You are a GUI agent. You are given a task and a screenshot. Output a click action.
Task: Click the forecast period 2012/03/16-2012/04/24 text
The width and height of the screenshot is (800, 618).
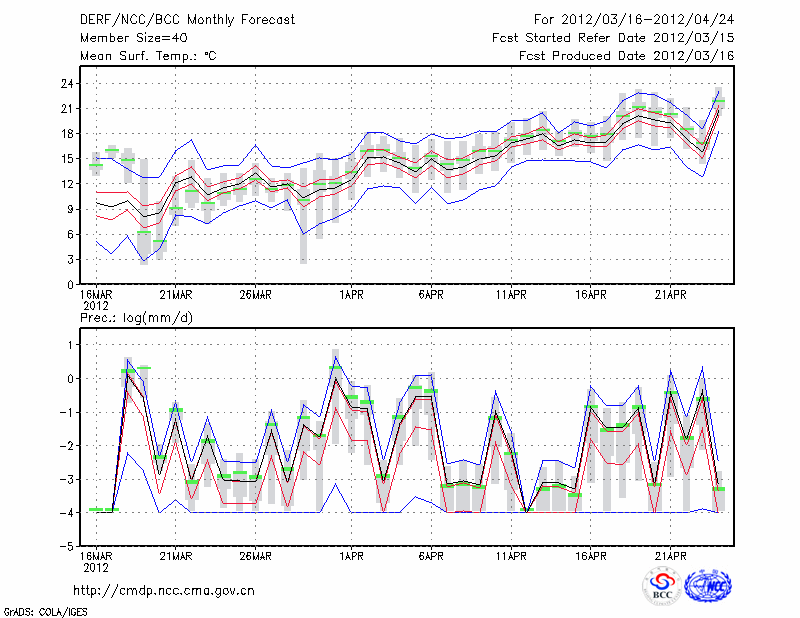tap(634, 20)
